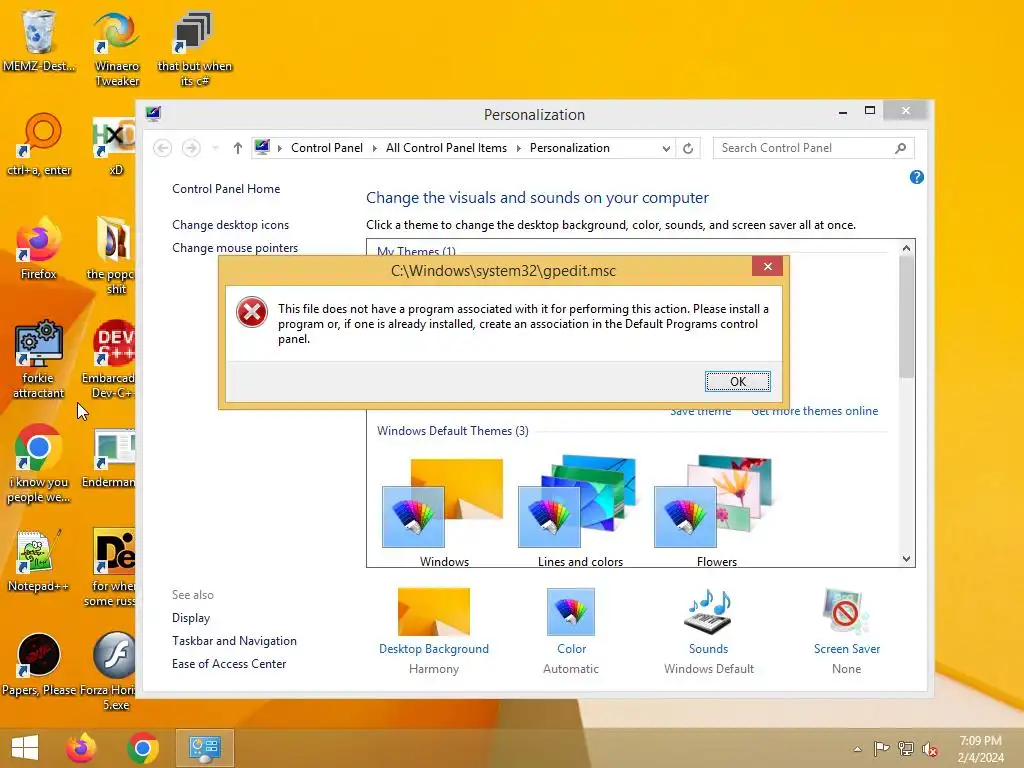Click the themes list scrollbar down arrow
This screenshot has height=768, width=1024.
[x=906, y=559]
